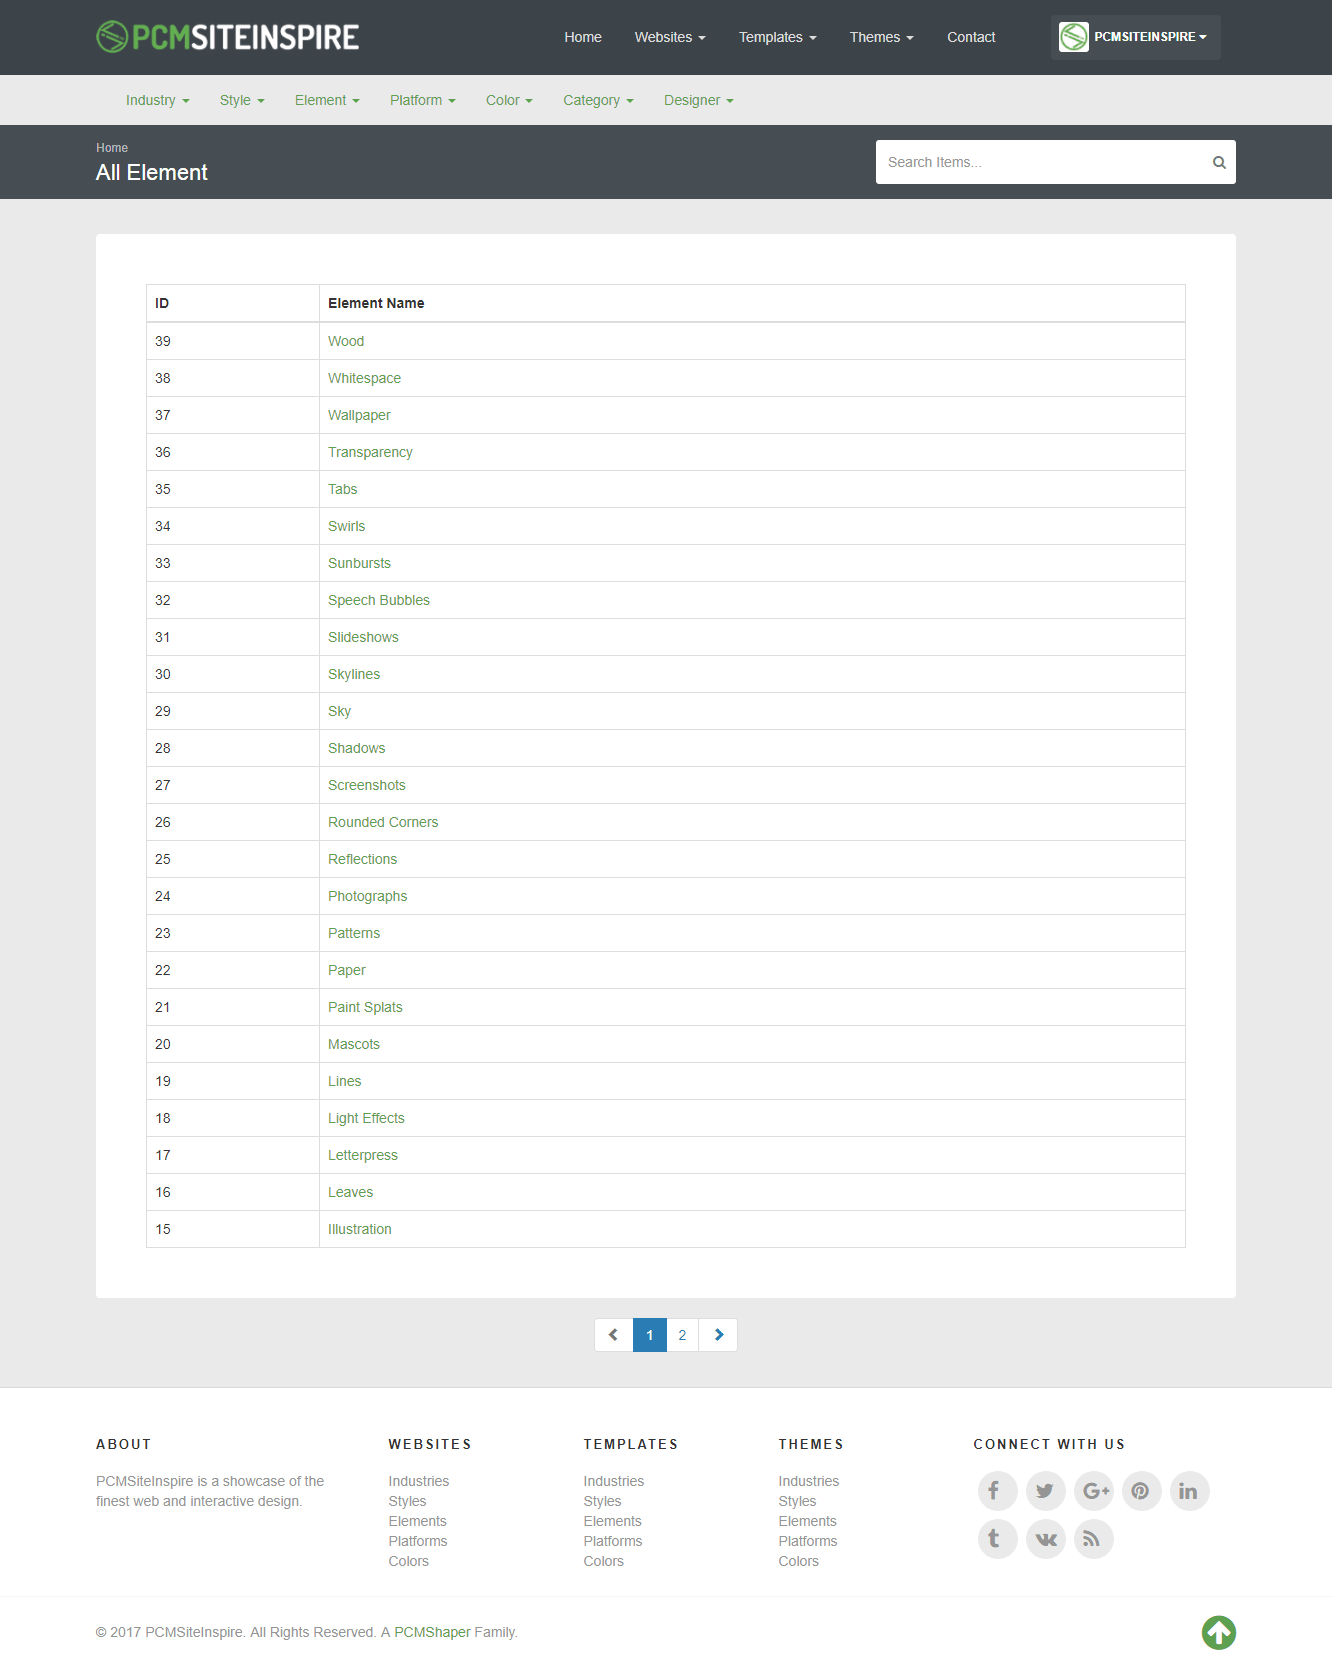This screenshot has width=1332, height=1667.
Task: Open the RSS feed icon
Action: pos(1093,1539)
